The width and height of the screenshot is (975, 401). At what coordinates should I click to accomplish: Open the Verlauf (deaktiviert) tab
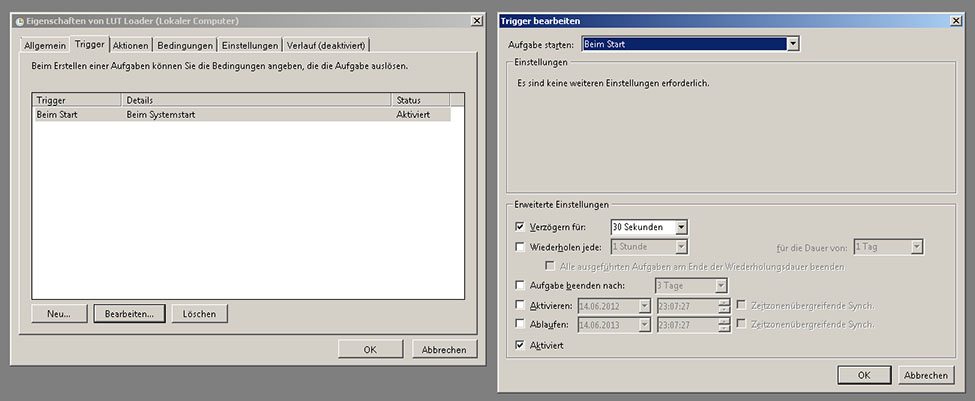tap(327, 45)
